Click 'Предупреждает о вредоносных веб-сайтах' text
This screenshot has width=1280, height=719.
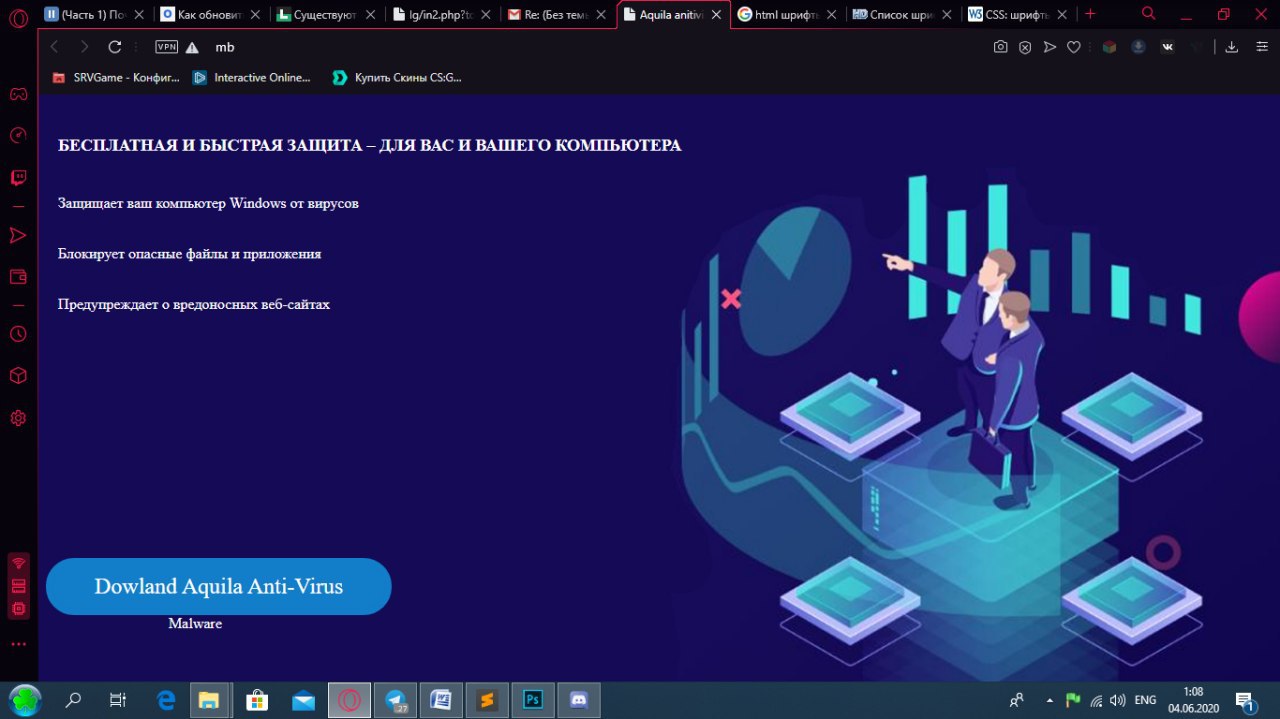coord(194,304)
